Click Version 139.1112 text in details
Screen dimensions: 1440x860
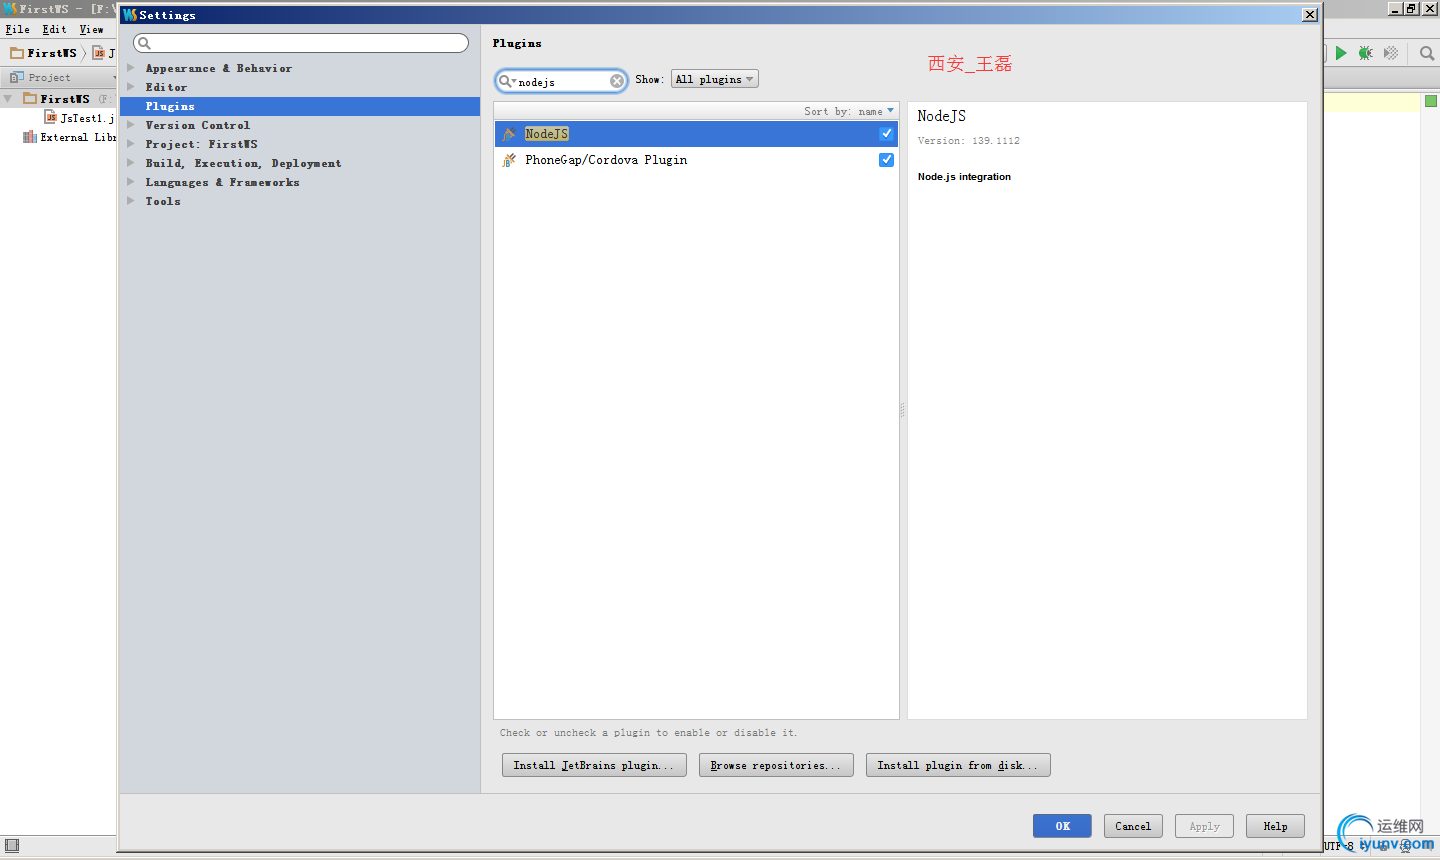[x=969, y=141]
